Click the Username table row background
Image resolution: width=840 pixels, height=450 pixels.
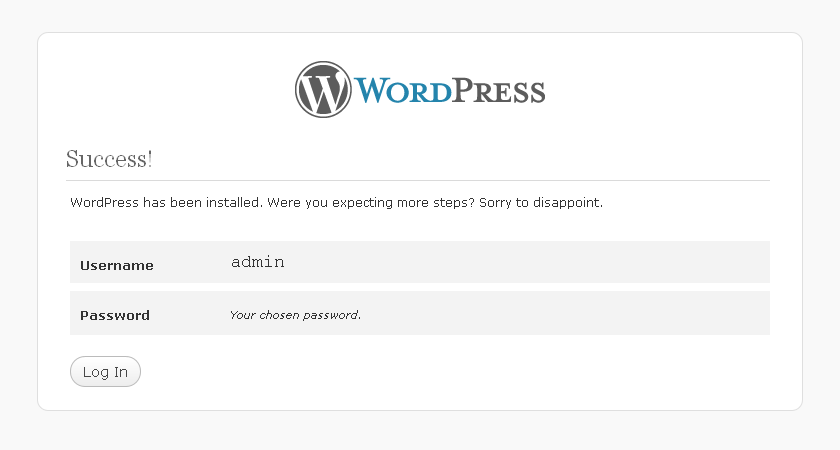tap(420, 262)
